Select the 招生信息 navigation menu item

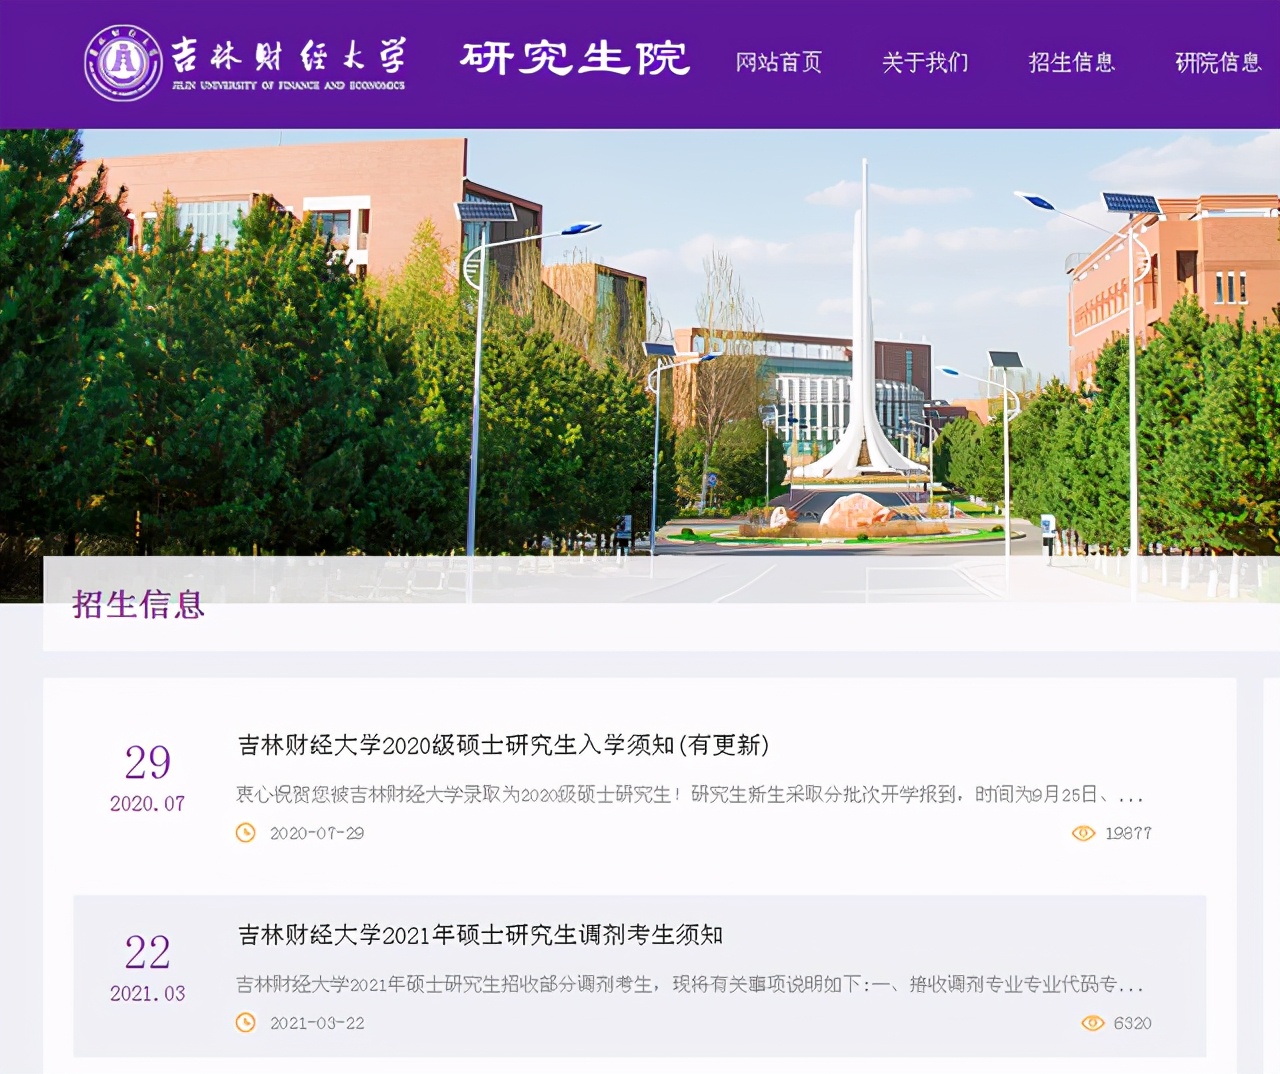(x=1071, y=62)
